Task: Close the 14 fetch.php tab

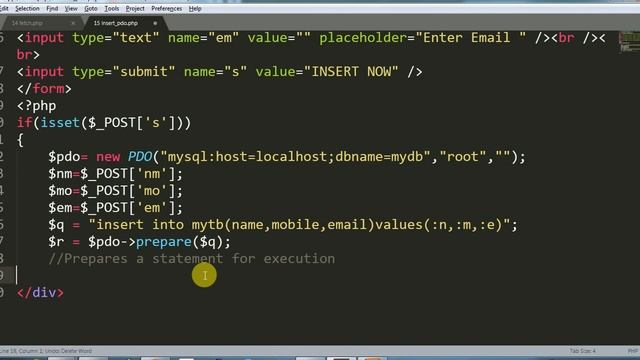Action: (73, 23)
